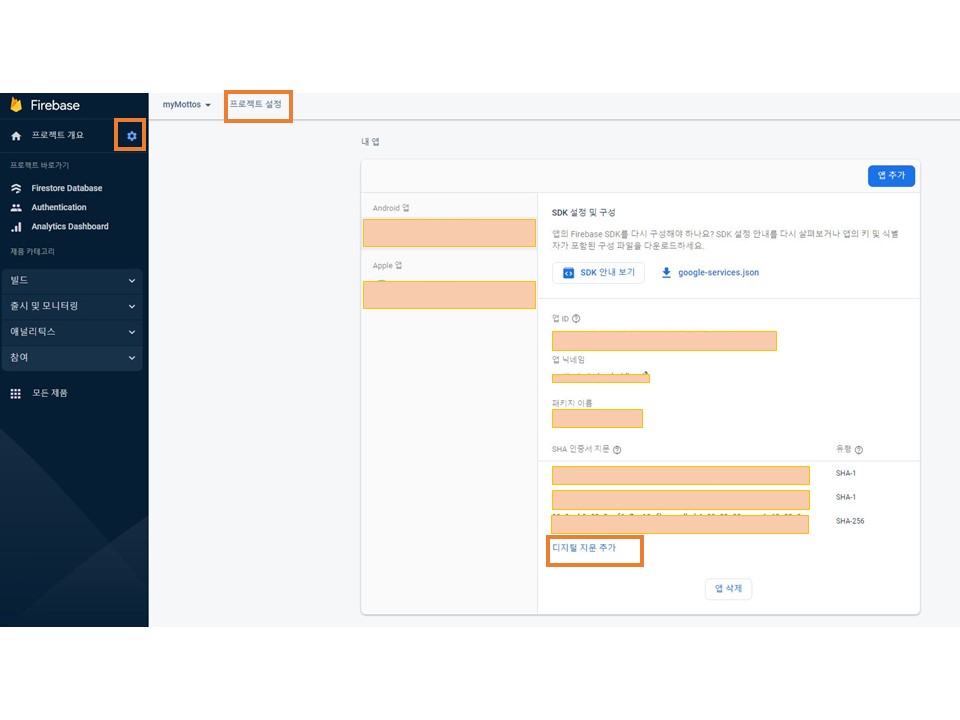Select the 프로젝트 설정 tab title
This screenshot has width=960, height=720.
(256, 104)
